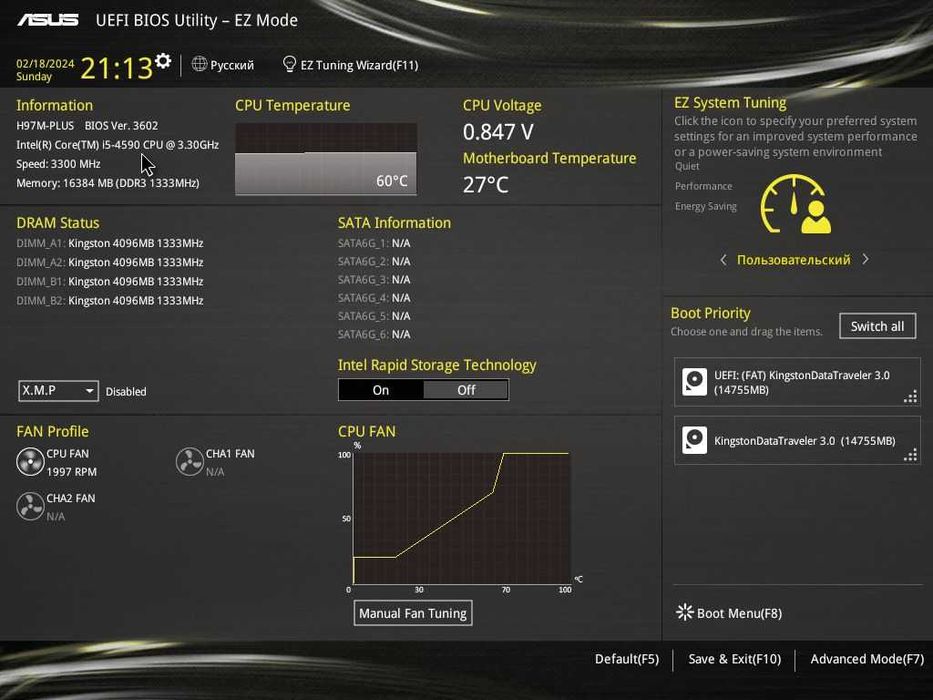Switch to Advanced Mode(F7)
This screenshot has height=700, width=933.
click(867, 659)
